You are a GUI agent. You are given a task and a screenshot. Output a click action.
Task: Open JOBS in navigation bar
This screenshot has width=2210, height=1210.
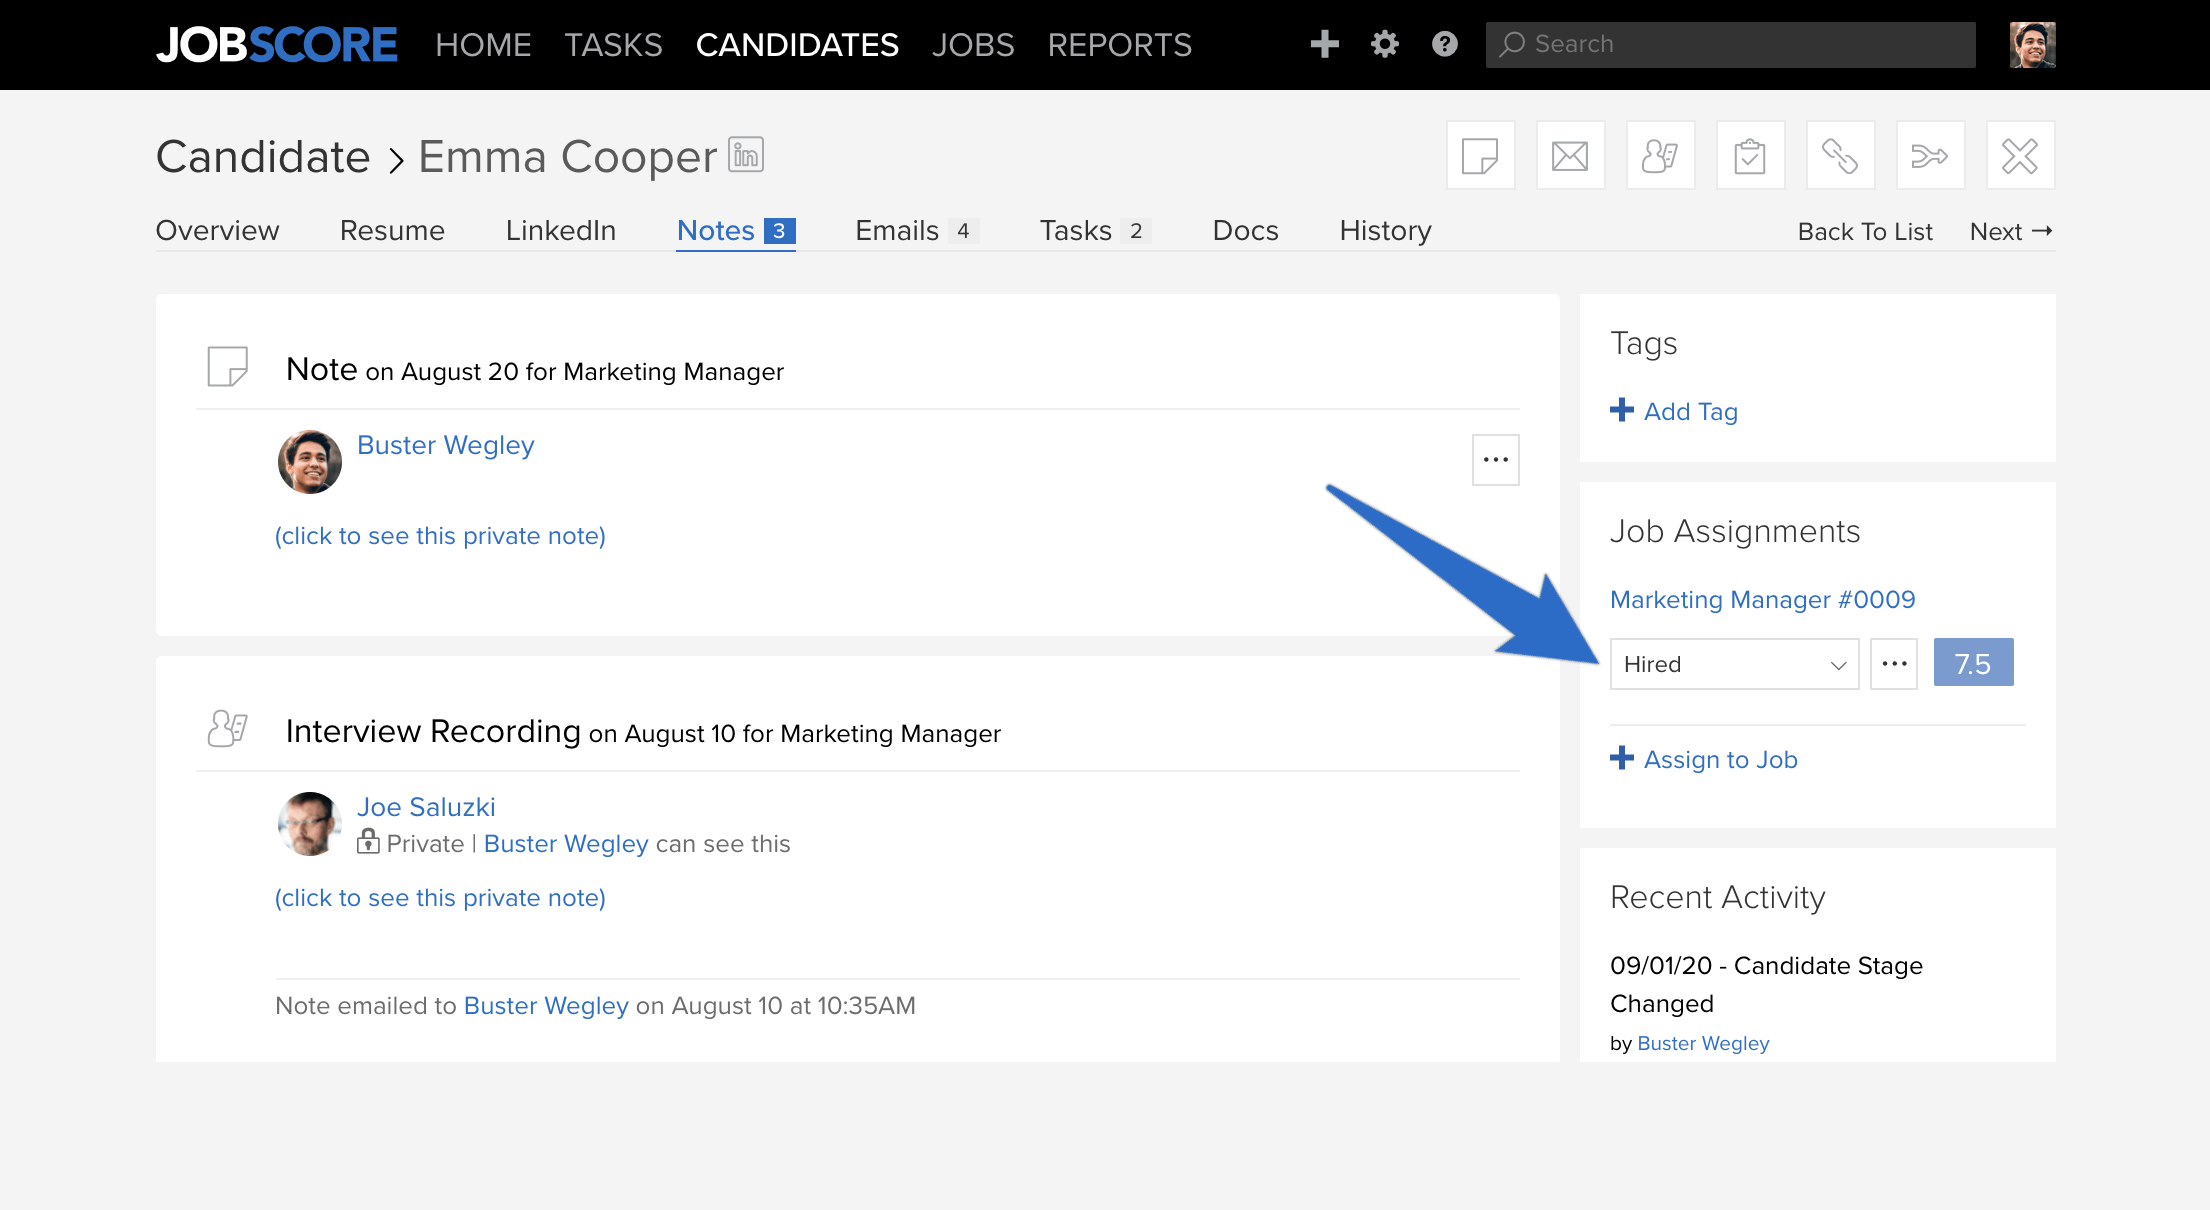pyautogui.click(x=973, y=45)
